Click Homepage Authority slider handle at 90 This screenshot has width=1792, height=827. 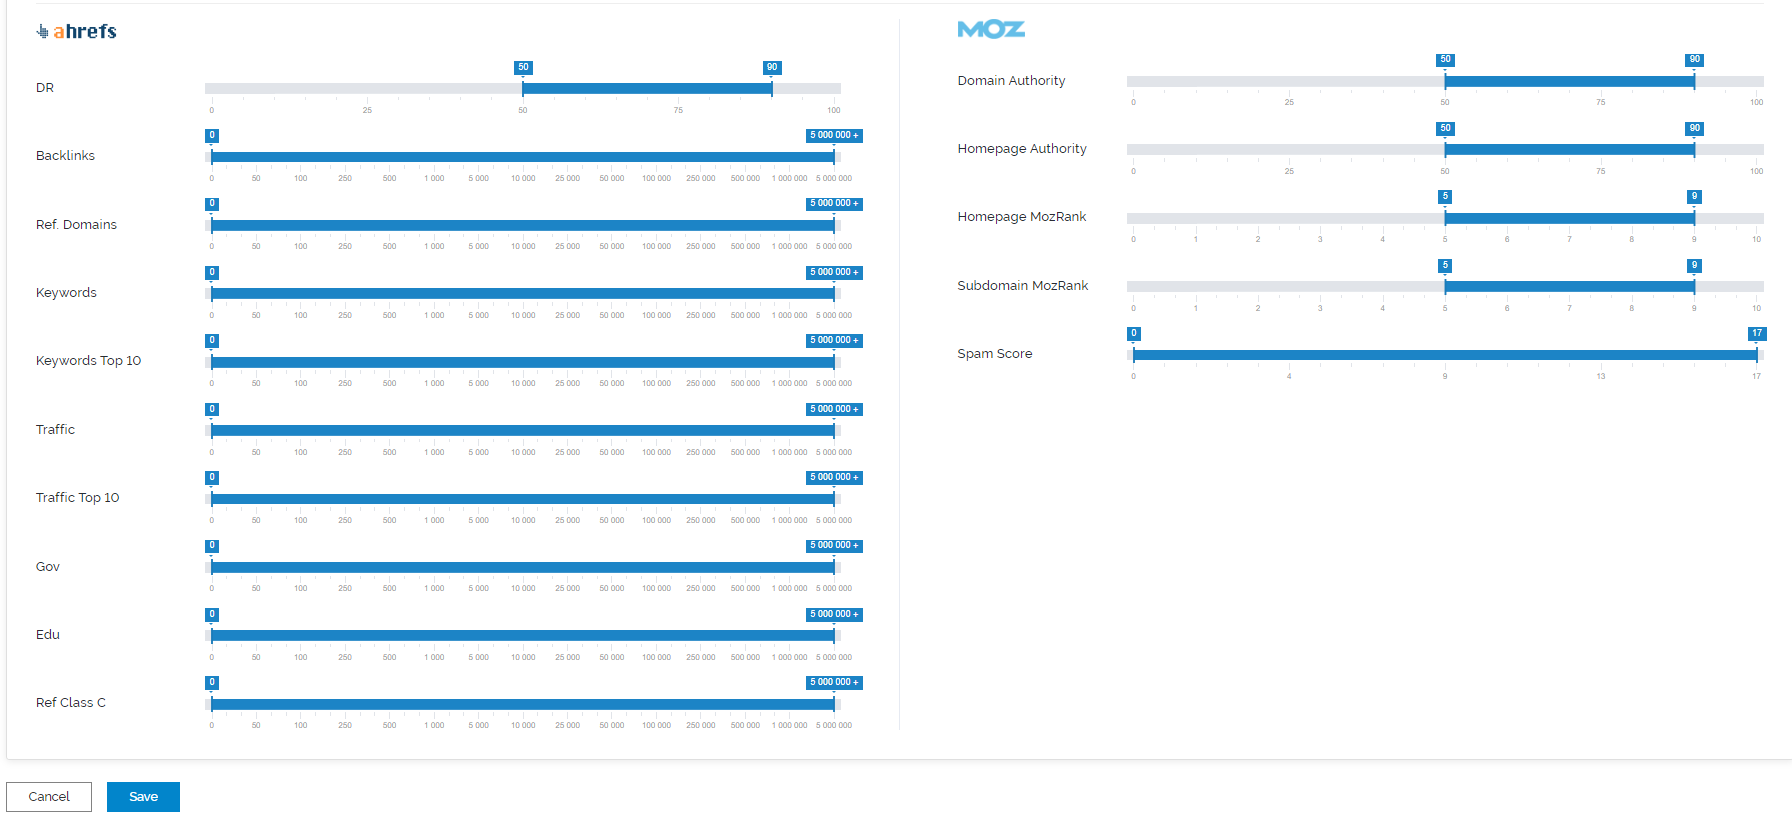click(x=1694, y=149)
